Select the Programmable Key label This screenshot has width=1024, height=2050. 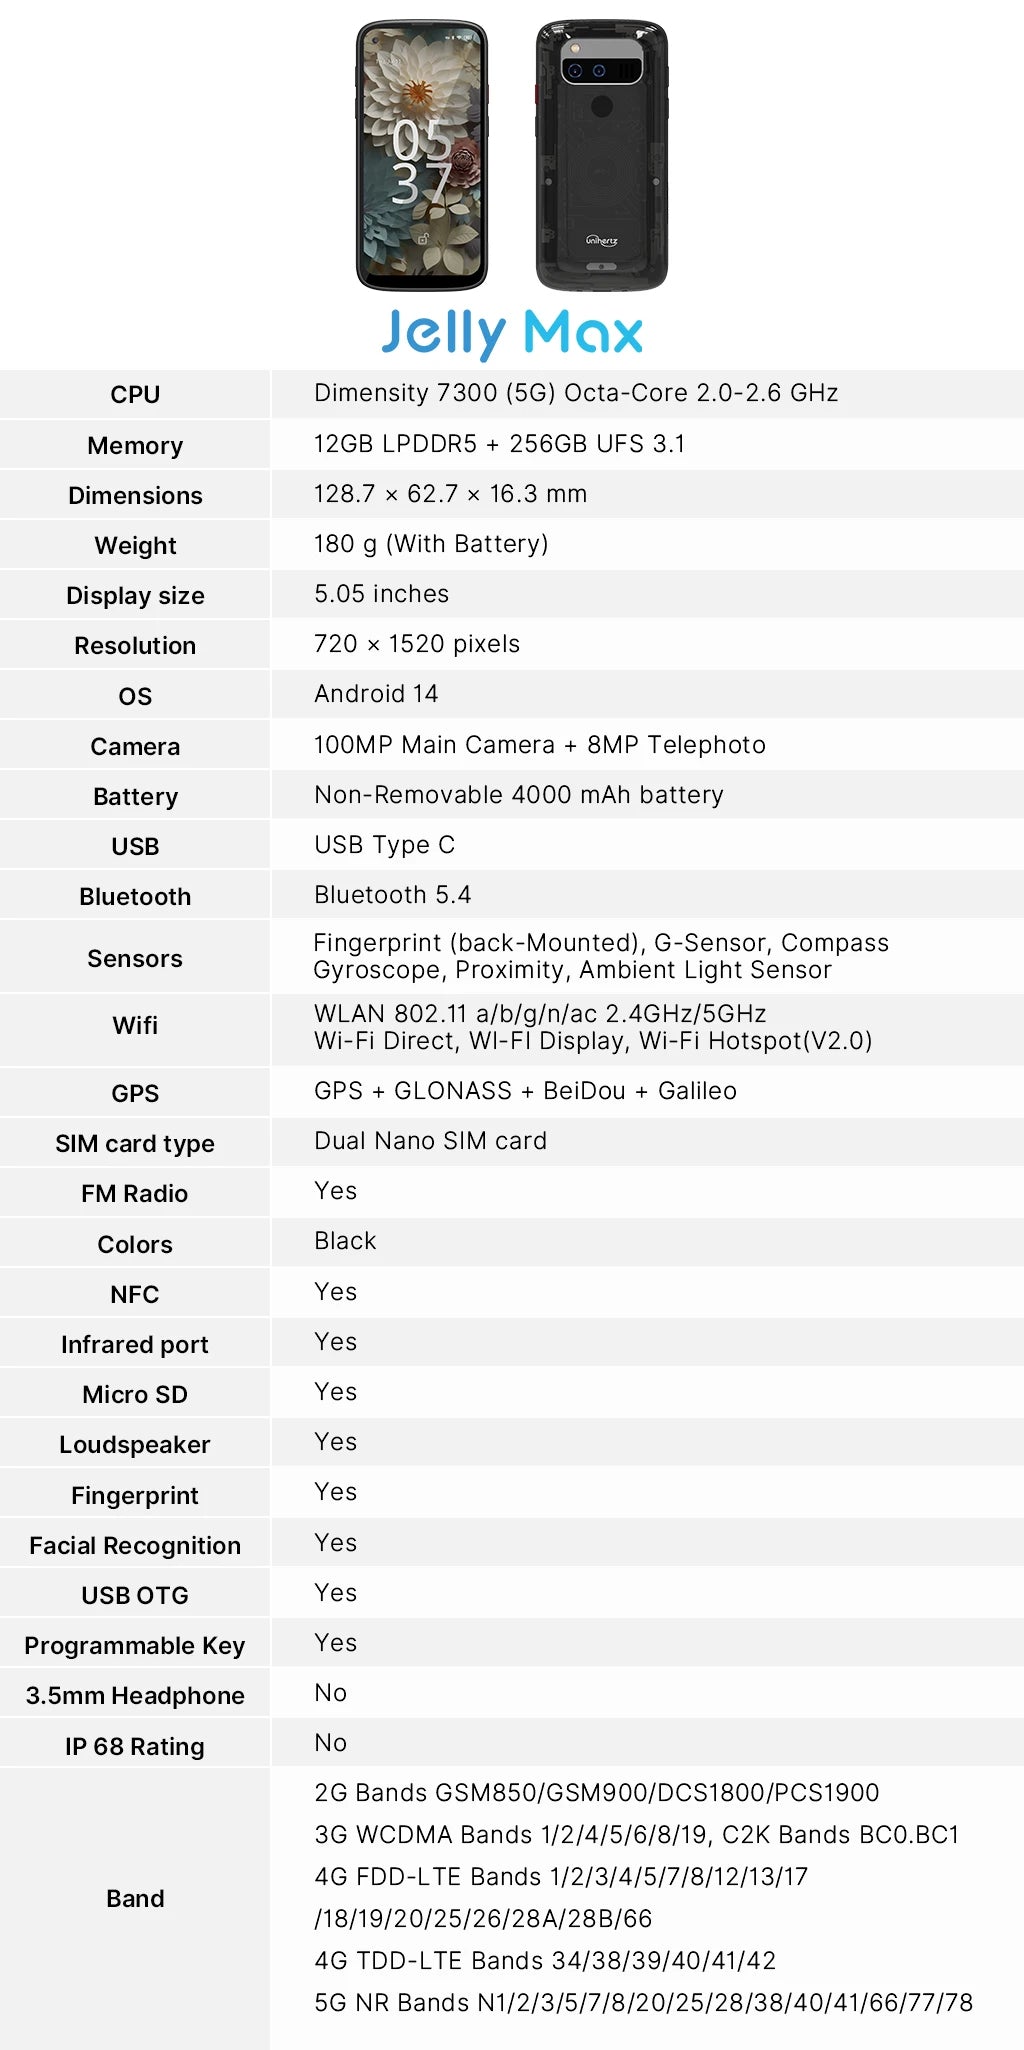135,1646
